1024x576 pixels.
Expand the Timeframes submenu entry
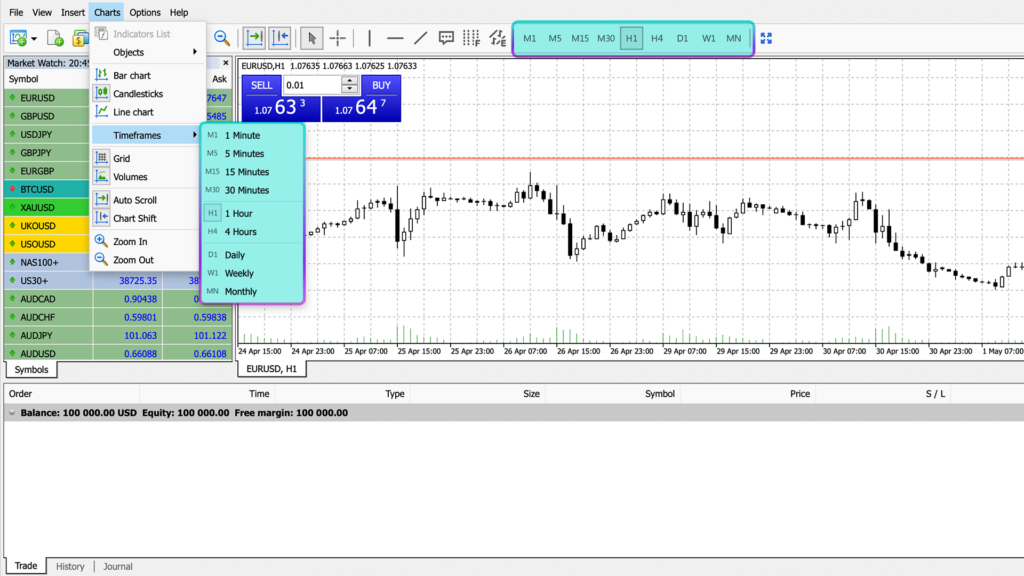coord(145,135)
